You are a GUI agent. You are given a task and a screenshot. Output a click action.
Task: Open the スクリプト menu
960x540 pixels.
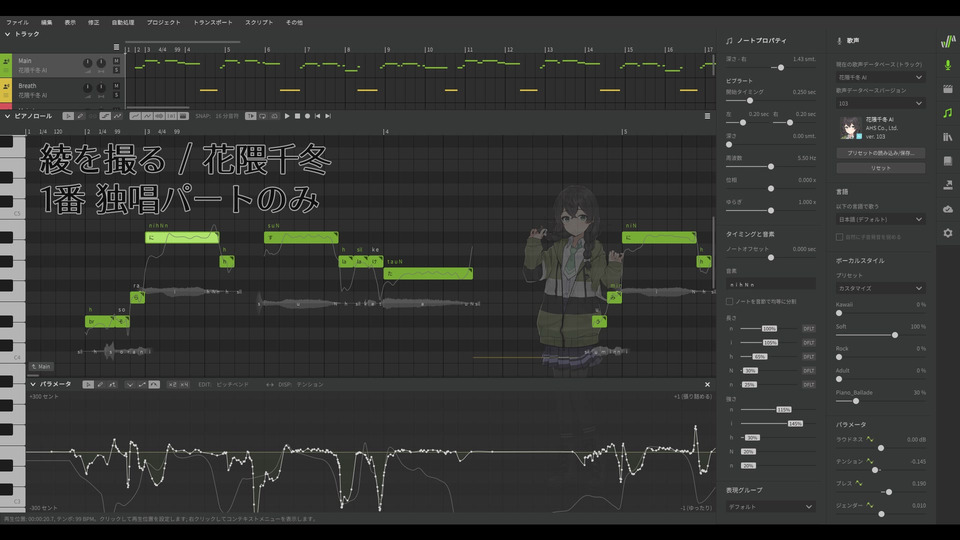pos(259,22)
